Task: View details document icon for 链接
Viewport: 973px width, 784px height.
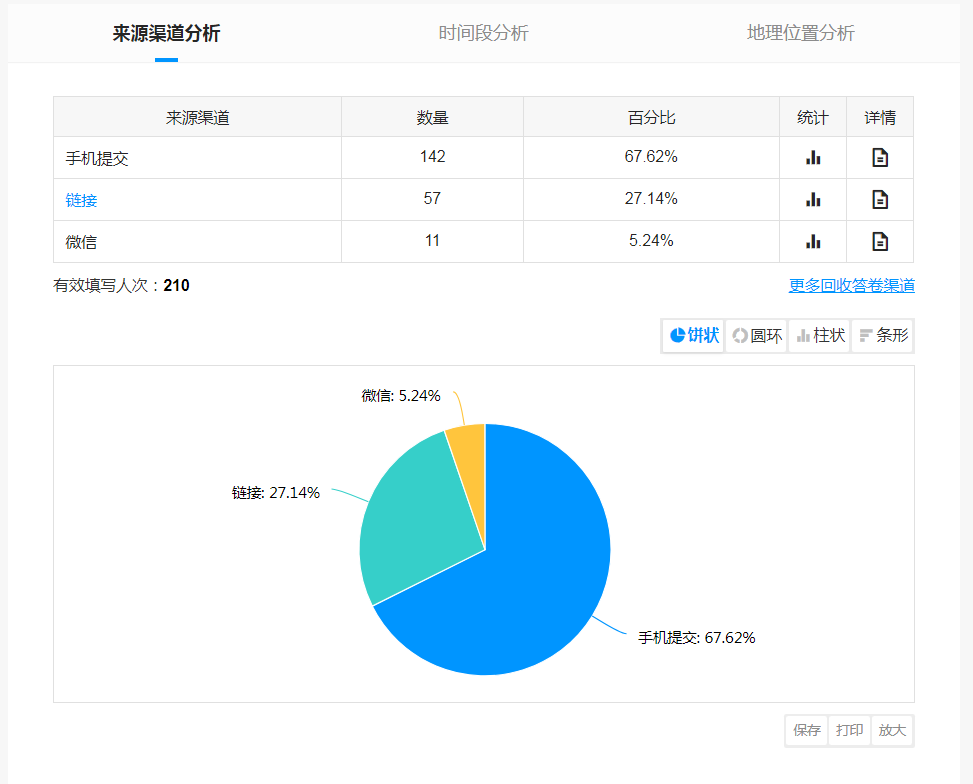Action: [880, 199]
